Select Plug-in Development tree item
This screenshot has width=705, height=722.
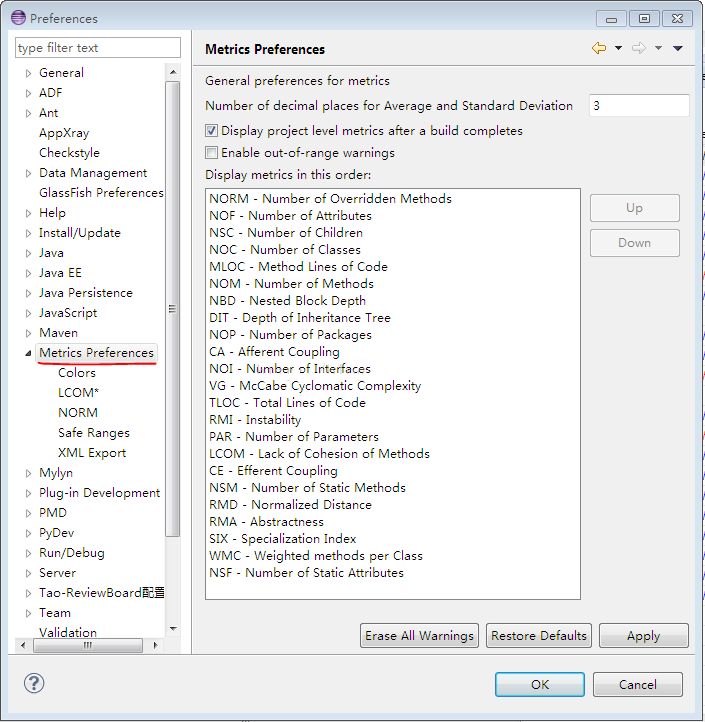[x=99, y=493]
